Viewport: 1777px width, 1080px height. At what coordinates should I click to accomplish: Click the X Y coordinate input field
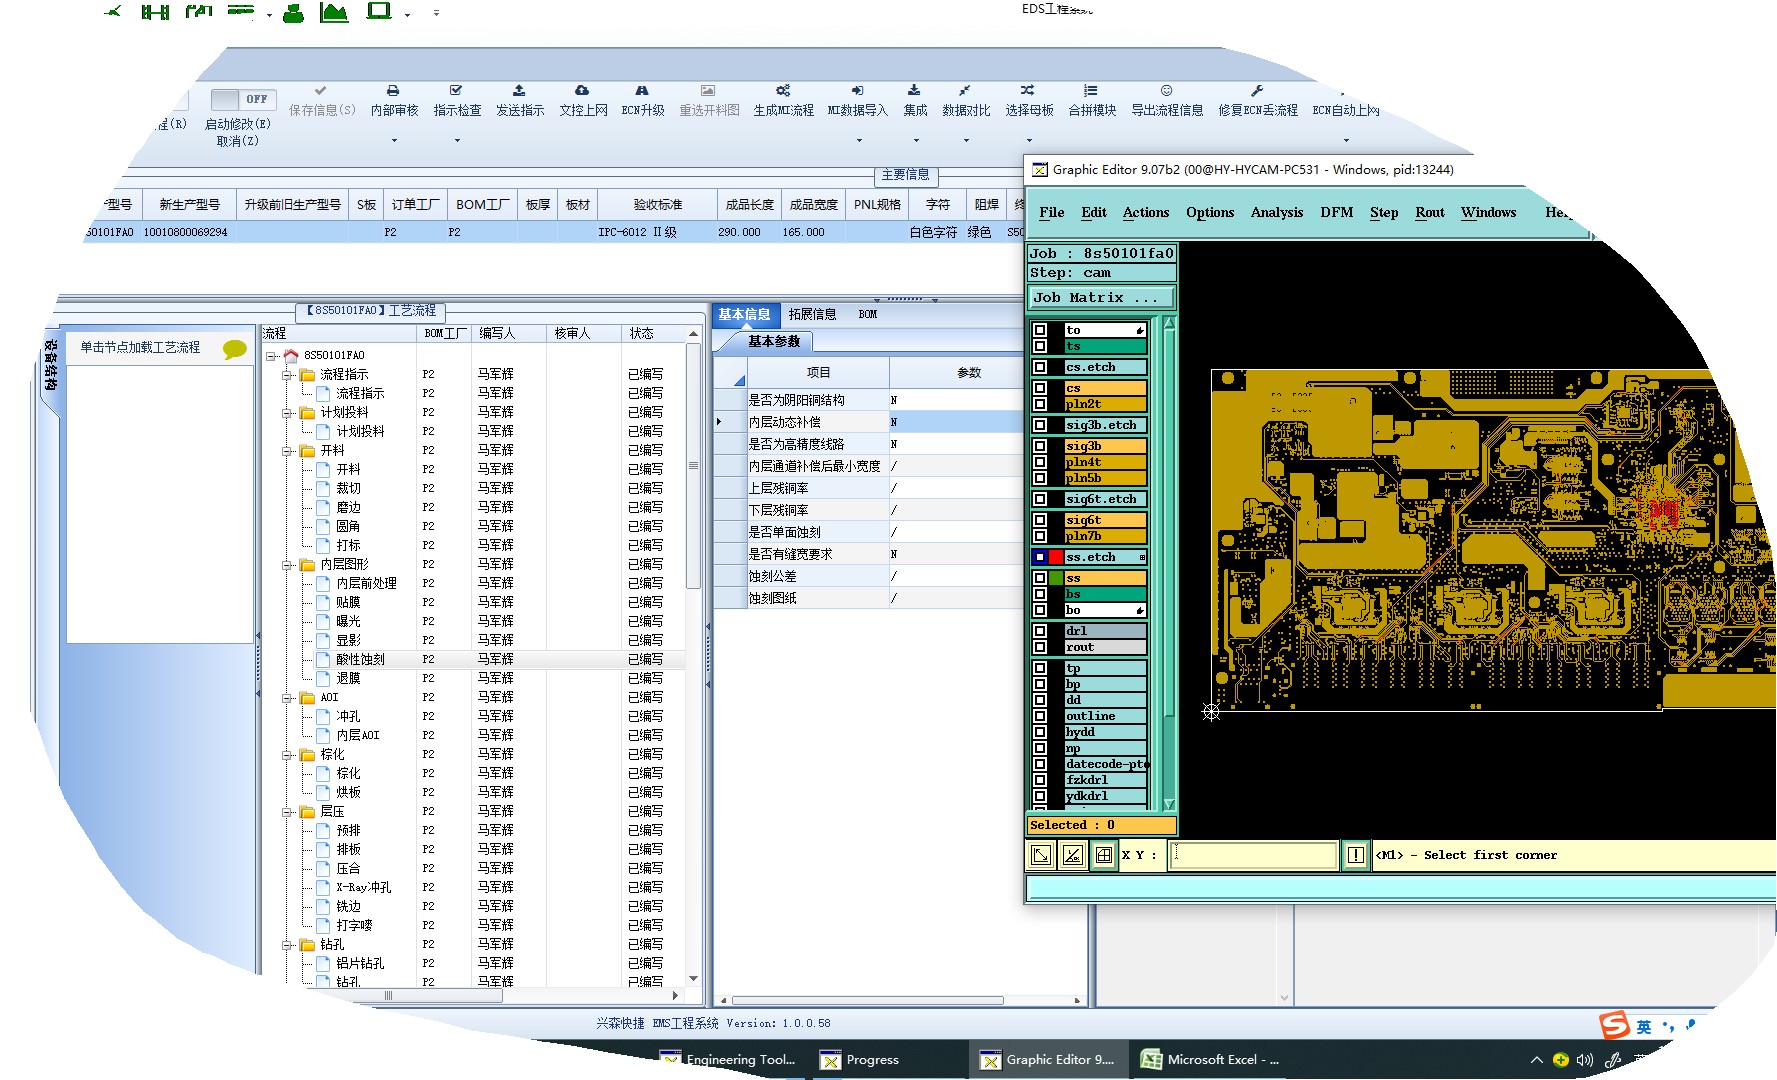tap(1253, 855)
